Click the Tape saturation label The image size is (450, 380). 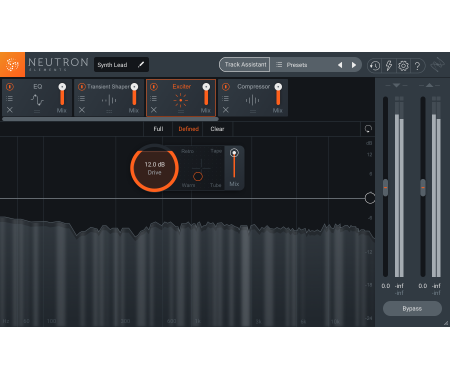(x=216, y=151)
